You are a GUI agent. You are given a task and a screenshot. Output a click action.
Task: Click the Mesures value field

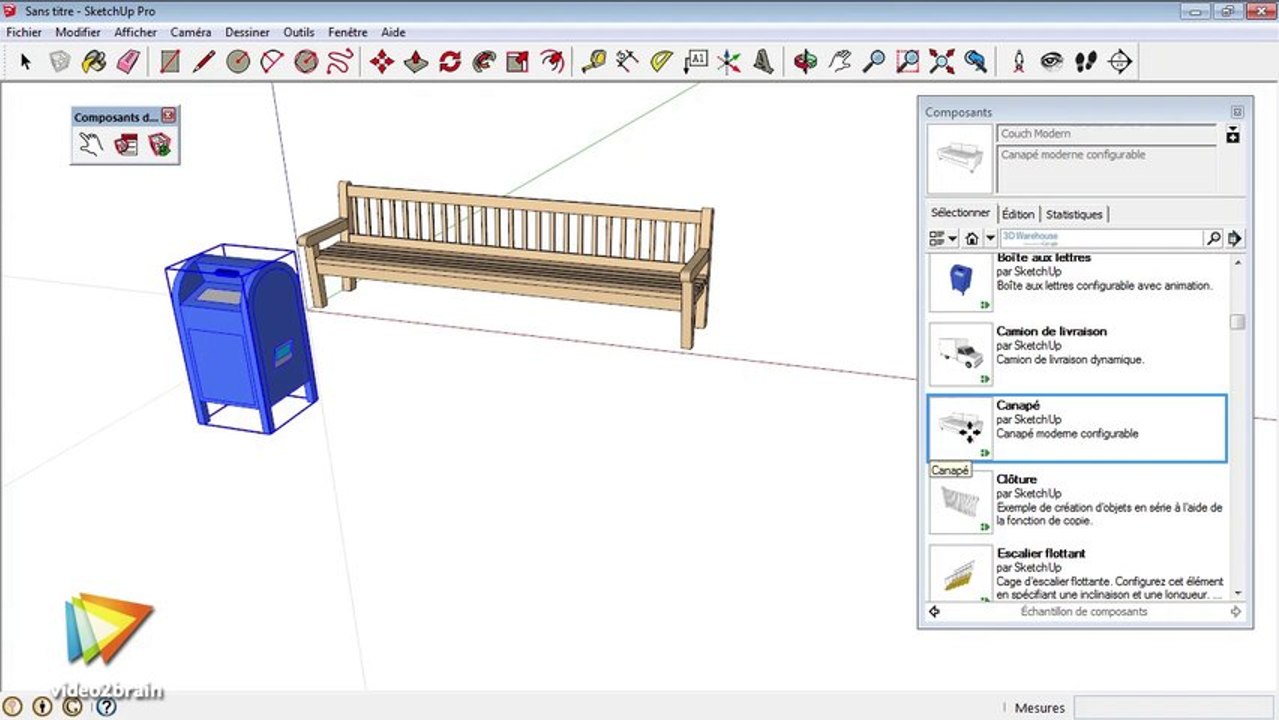coord(1173,707)
